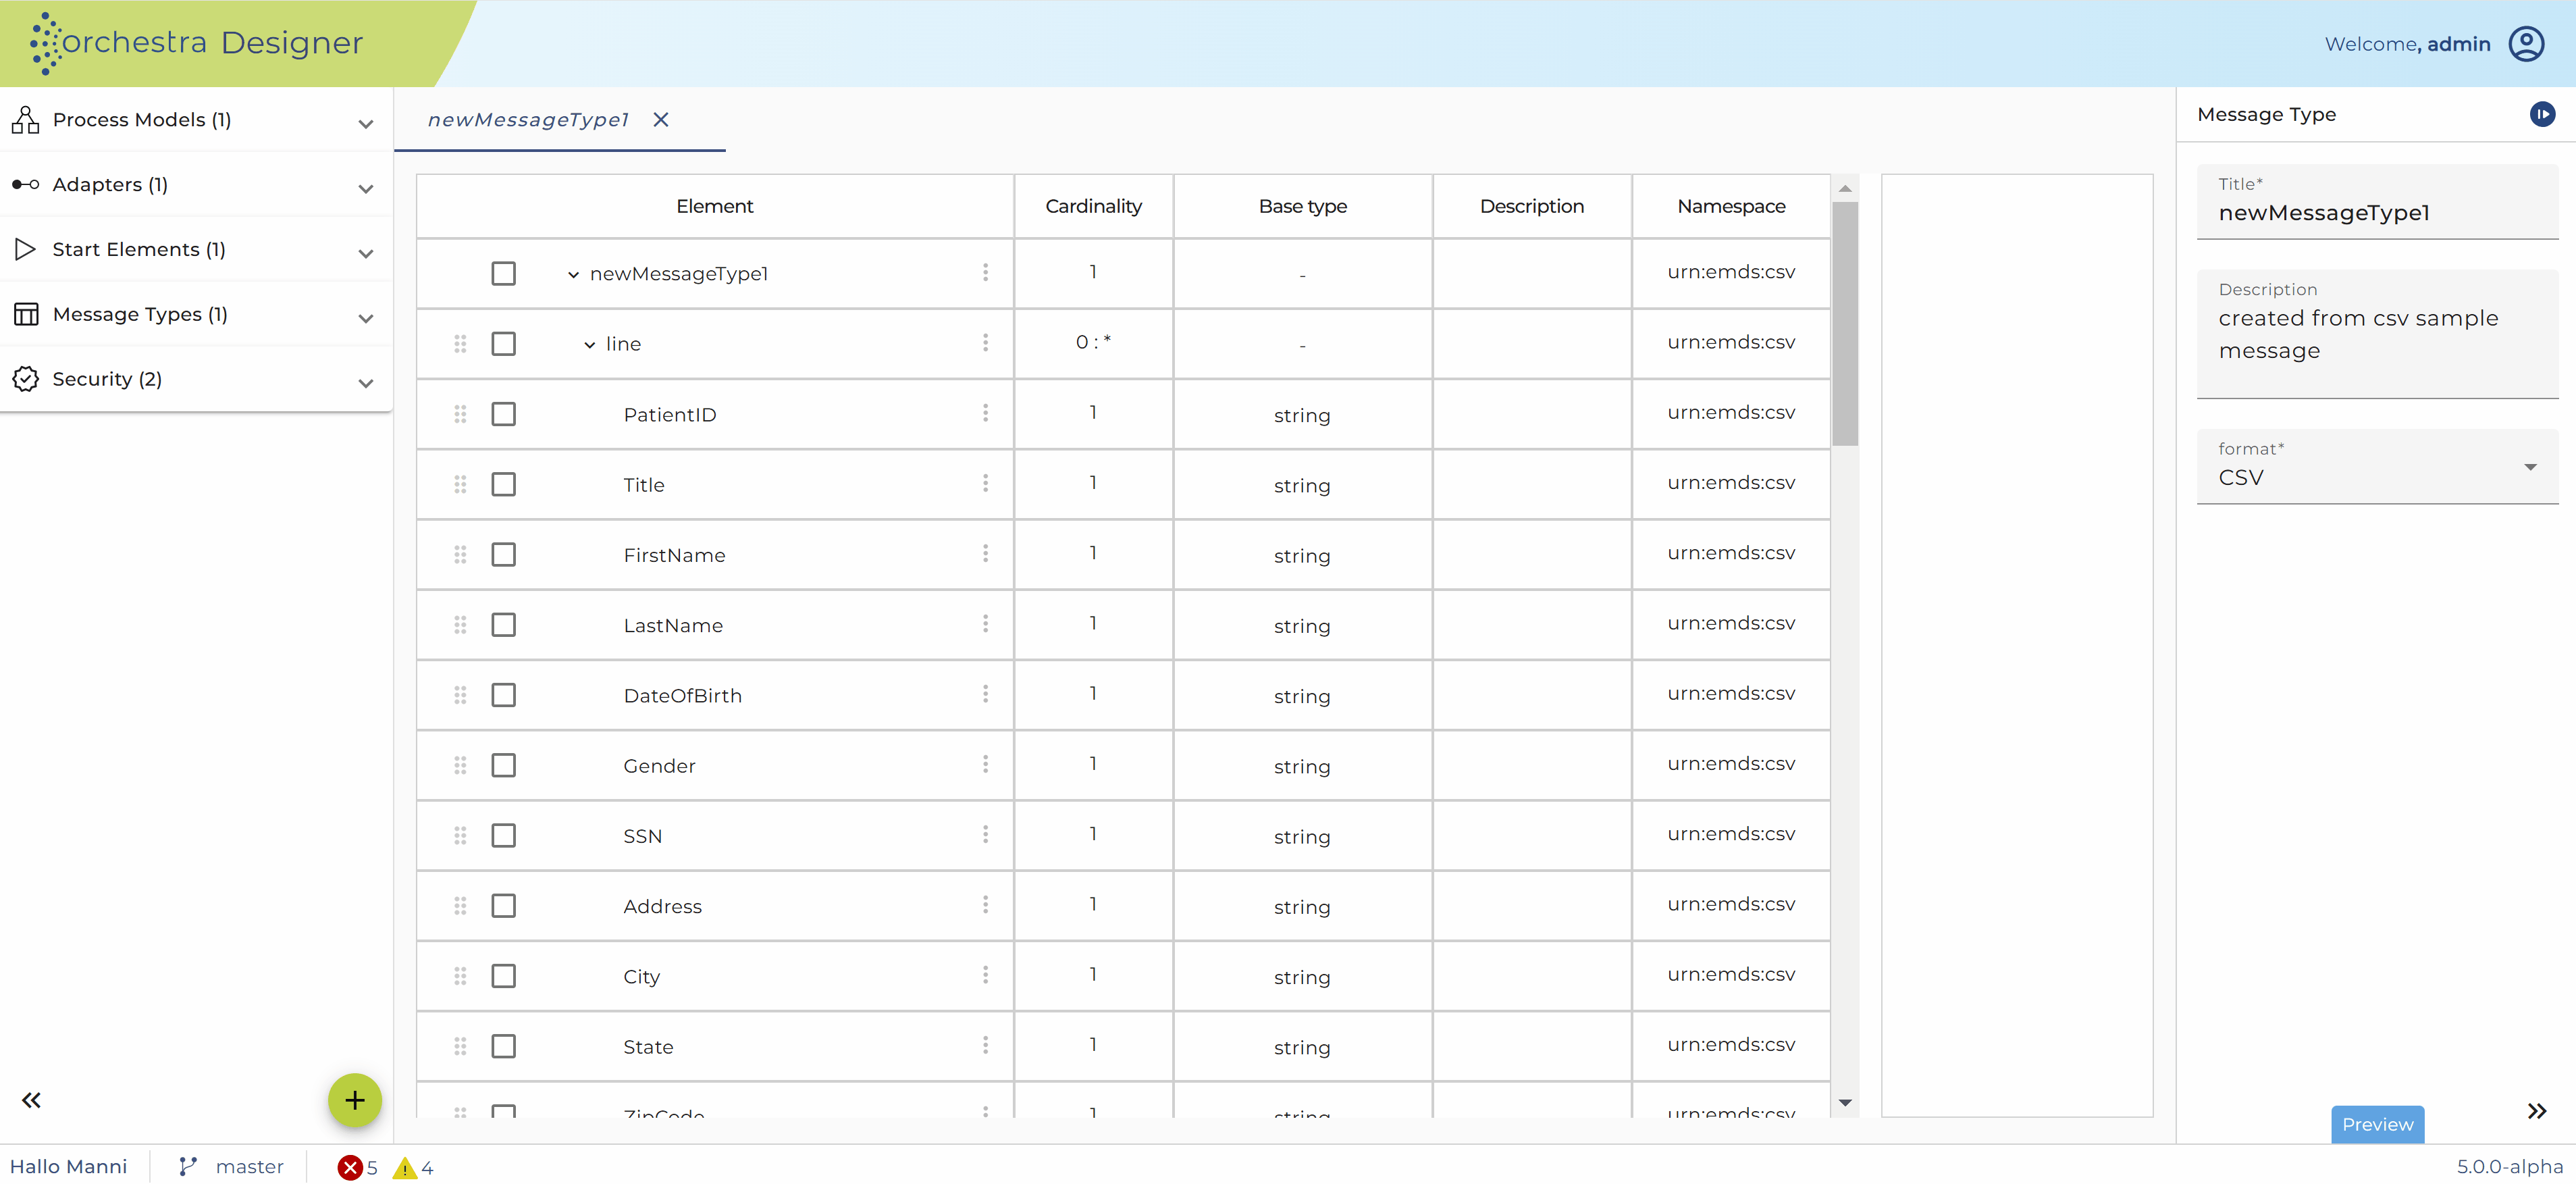The height and width of the screenshot is (1184, 2576).
Task: Click the 5.0.0-alpha version label
Action: 2509,1167
